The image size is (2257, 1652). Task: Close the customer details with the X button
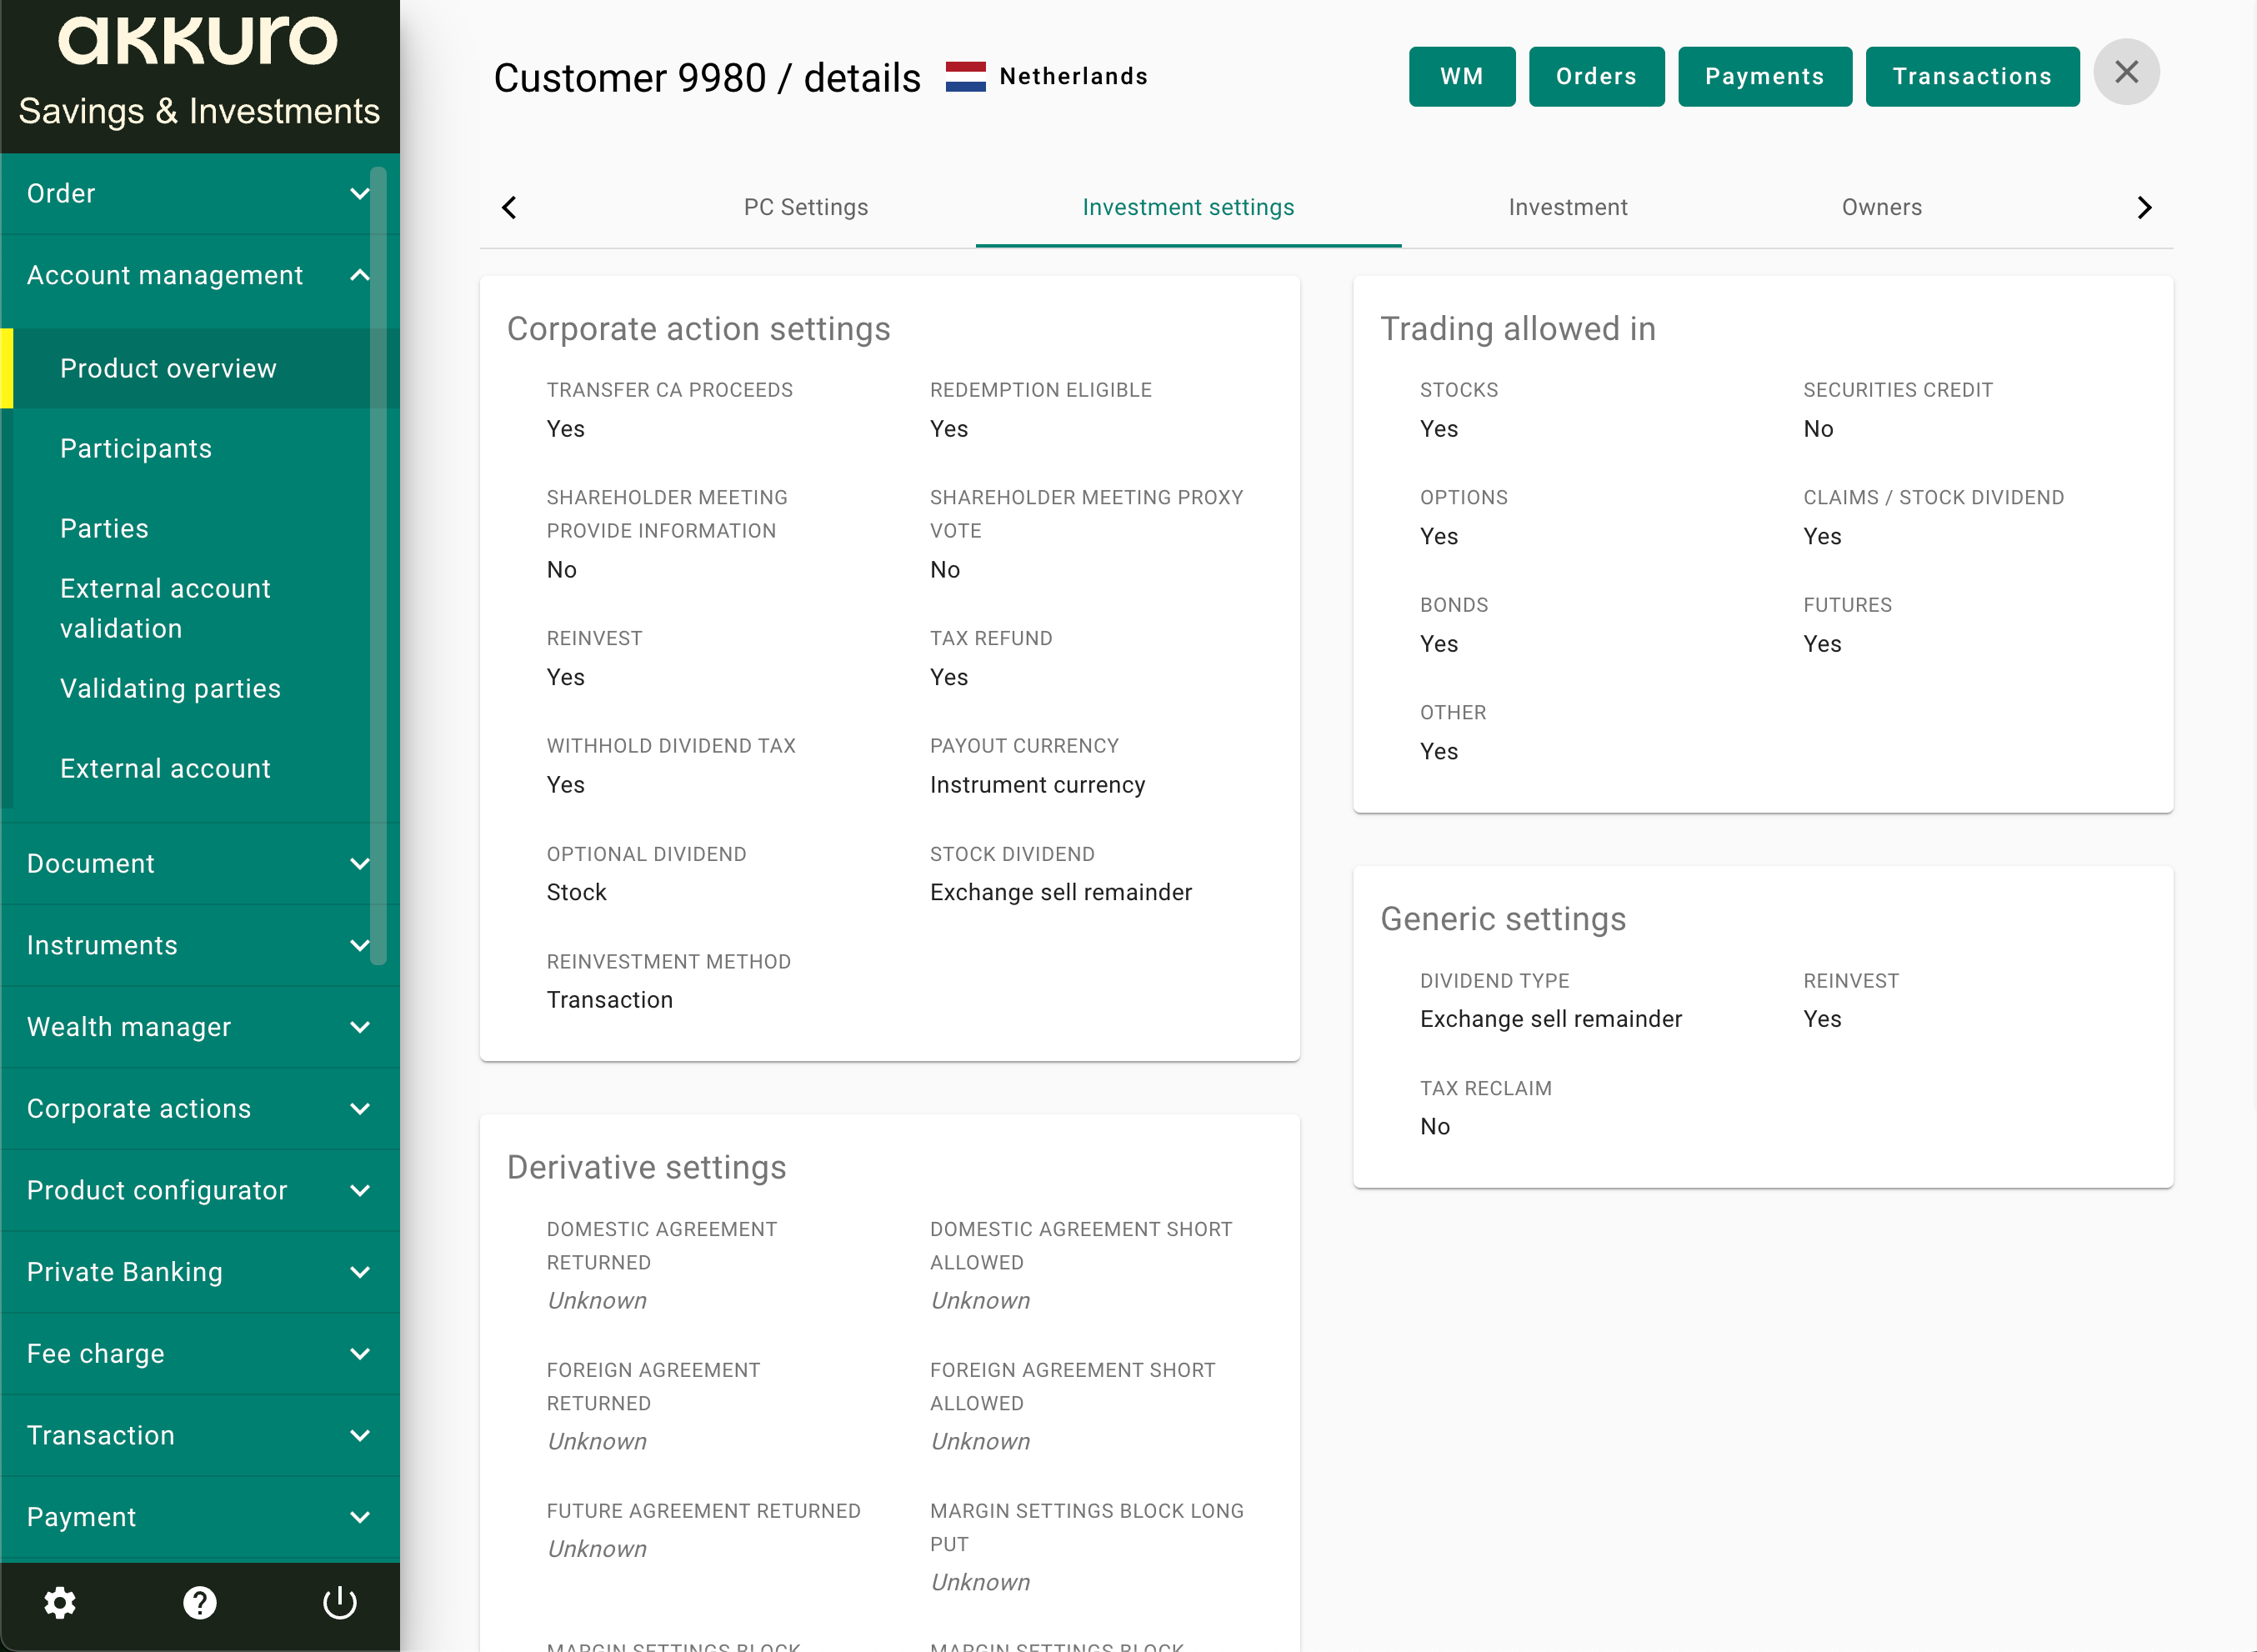coord(2126,72)
